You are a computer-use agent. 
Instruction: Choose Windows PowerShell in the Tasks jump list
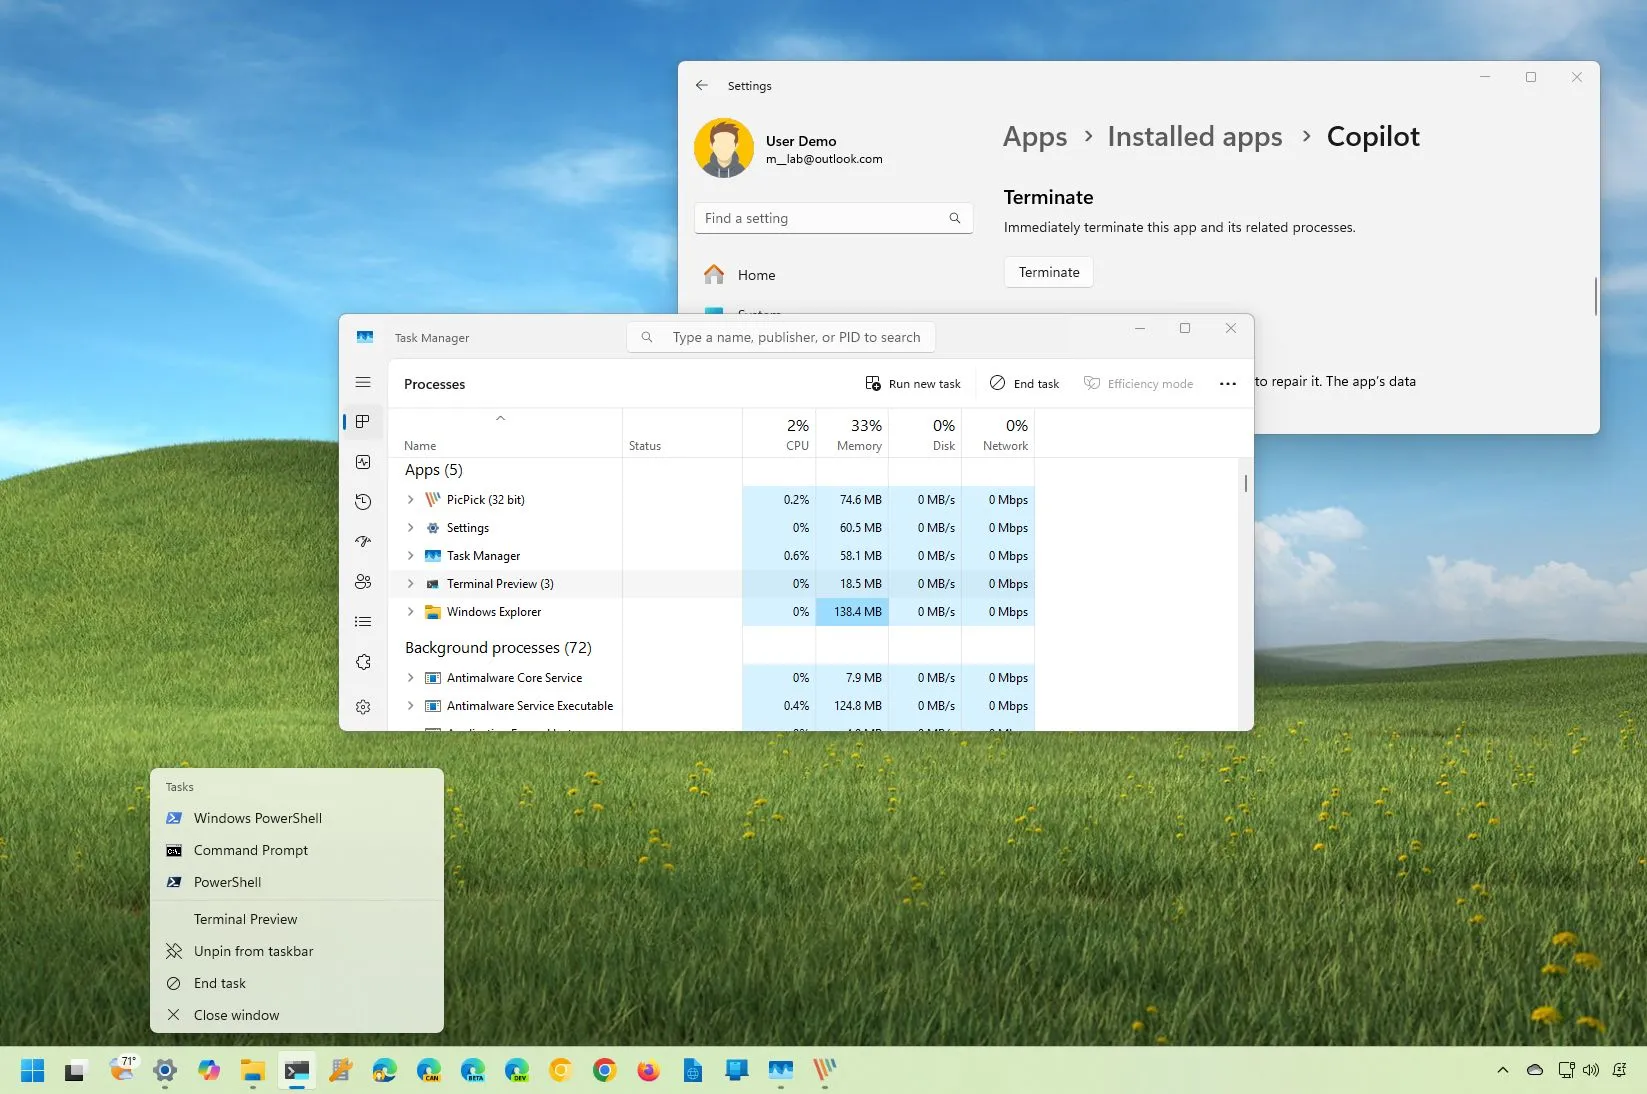297,818
